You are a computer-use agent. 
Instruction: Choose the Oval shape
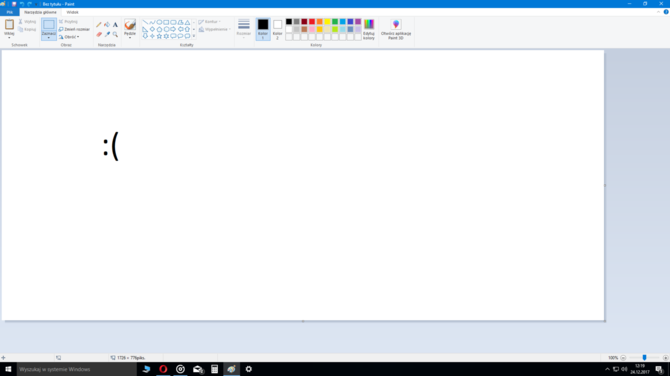[159, 22]
